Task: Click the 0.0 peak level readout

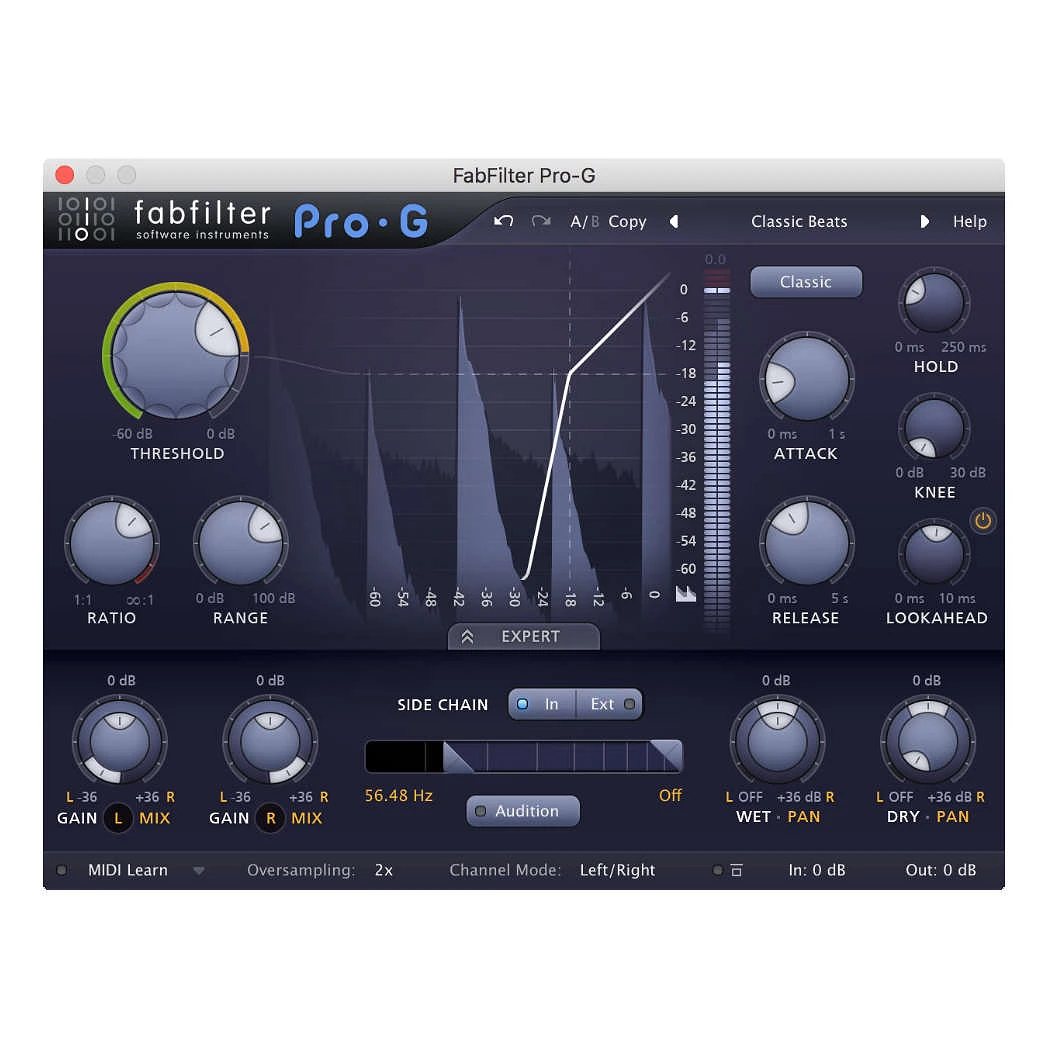Action: pos(715,259)
